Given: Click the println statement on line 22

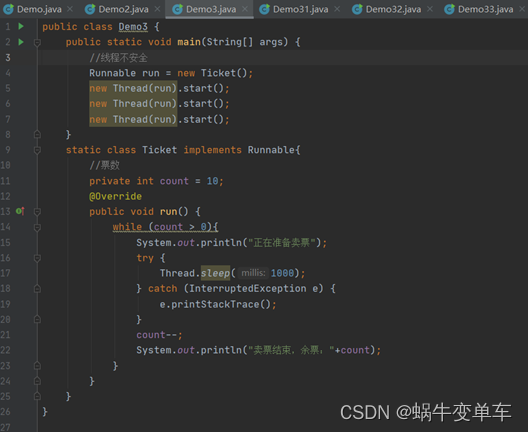Looking at the screenshot, I should pos(259,350).
